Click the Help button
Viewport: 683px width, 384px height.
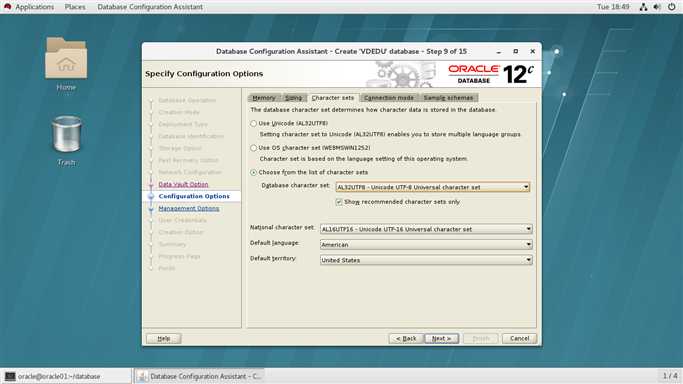click(164, 338)
